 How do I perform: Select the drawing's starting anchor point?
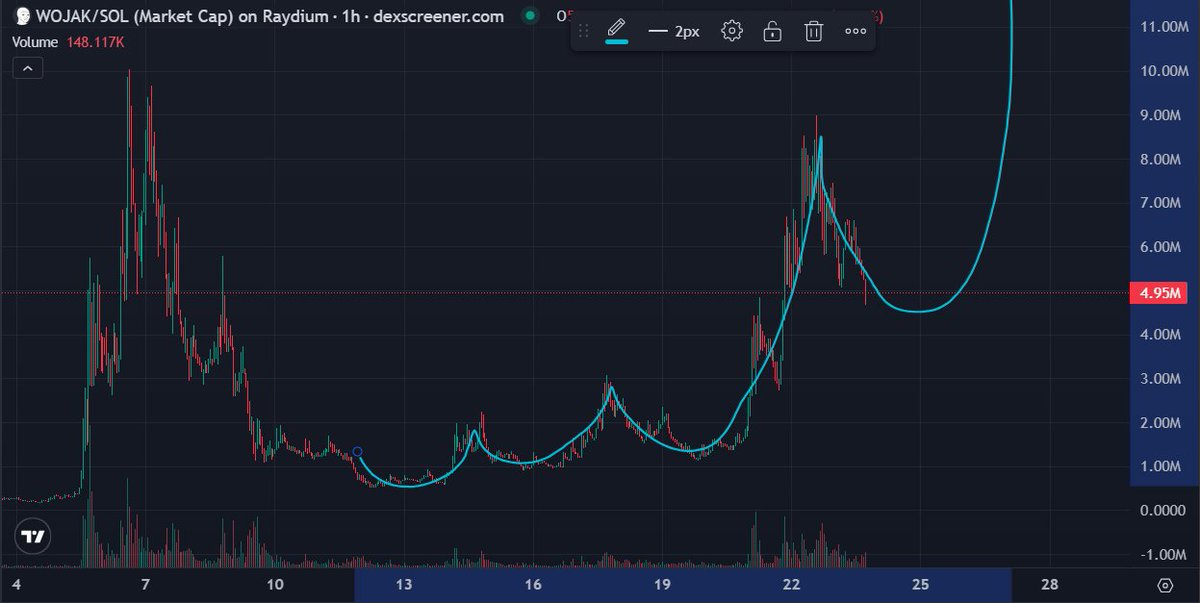pyautogui.click(x=358, y=452)
